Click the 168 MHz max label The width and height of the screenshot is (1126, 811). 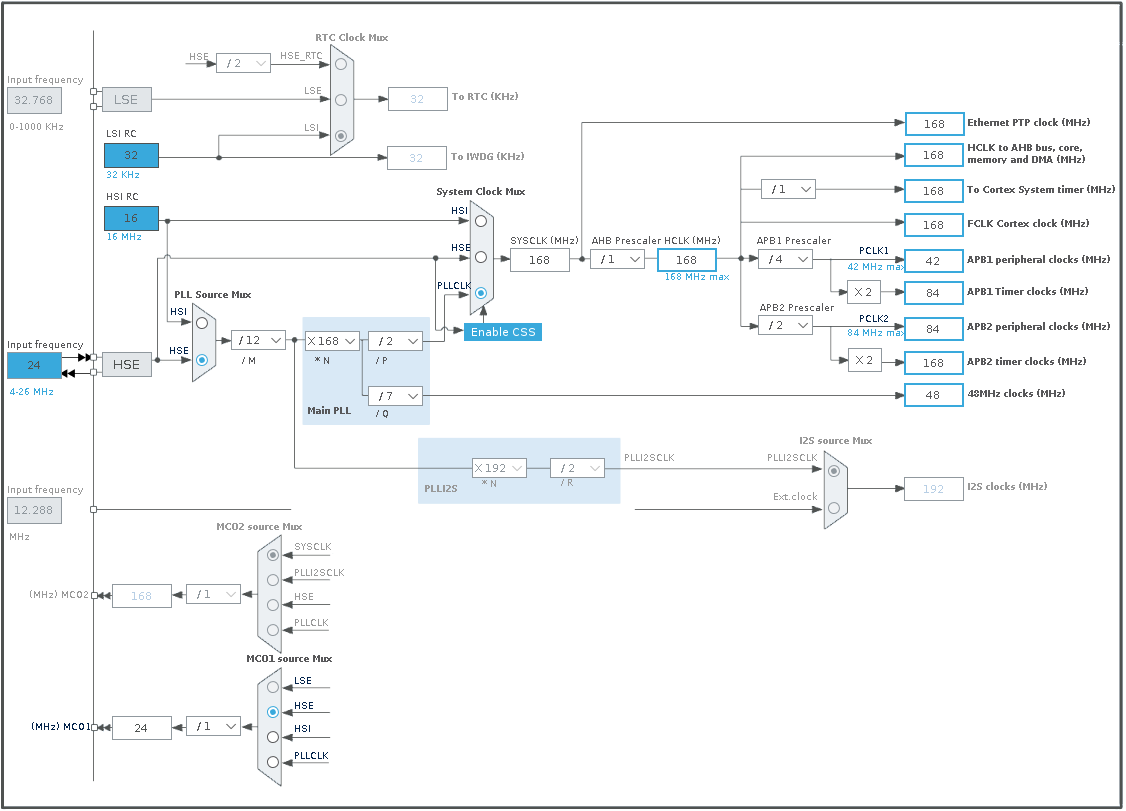point(697,277)
